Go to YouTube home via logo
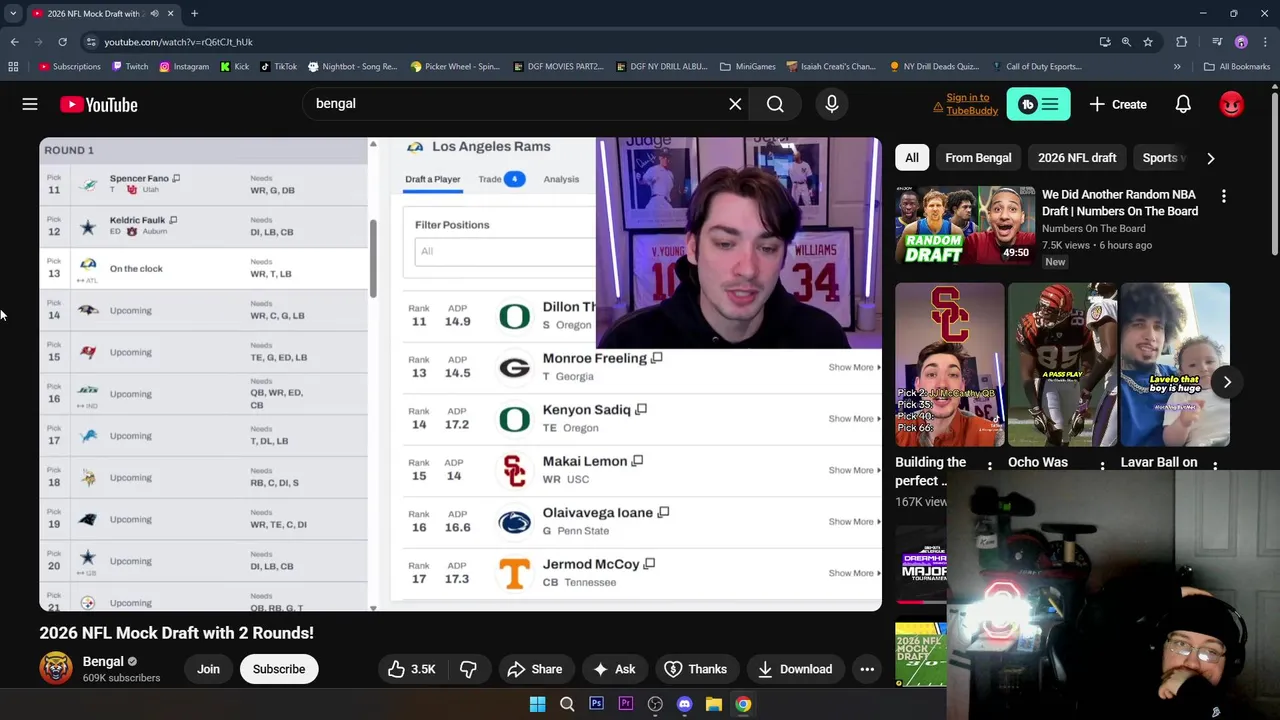Viewport: 1280px width, 720px height. click(98, 104)
